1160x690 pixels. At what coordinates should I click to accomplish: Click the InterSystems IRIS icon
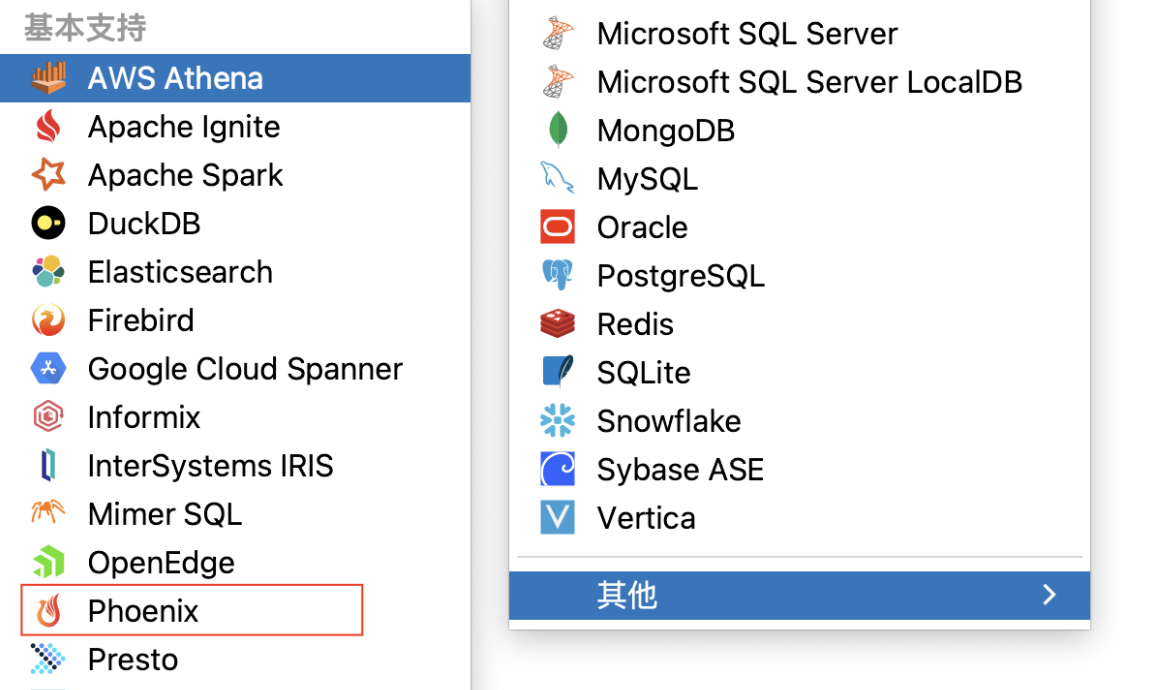click(49, 465)
